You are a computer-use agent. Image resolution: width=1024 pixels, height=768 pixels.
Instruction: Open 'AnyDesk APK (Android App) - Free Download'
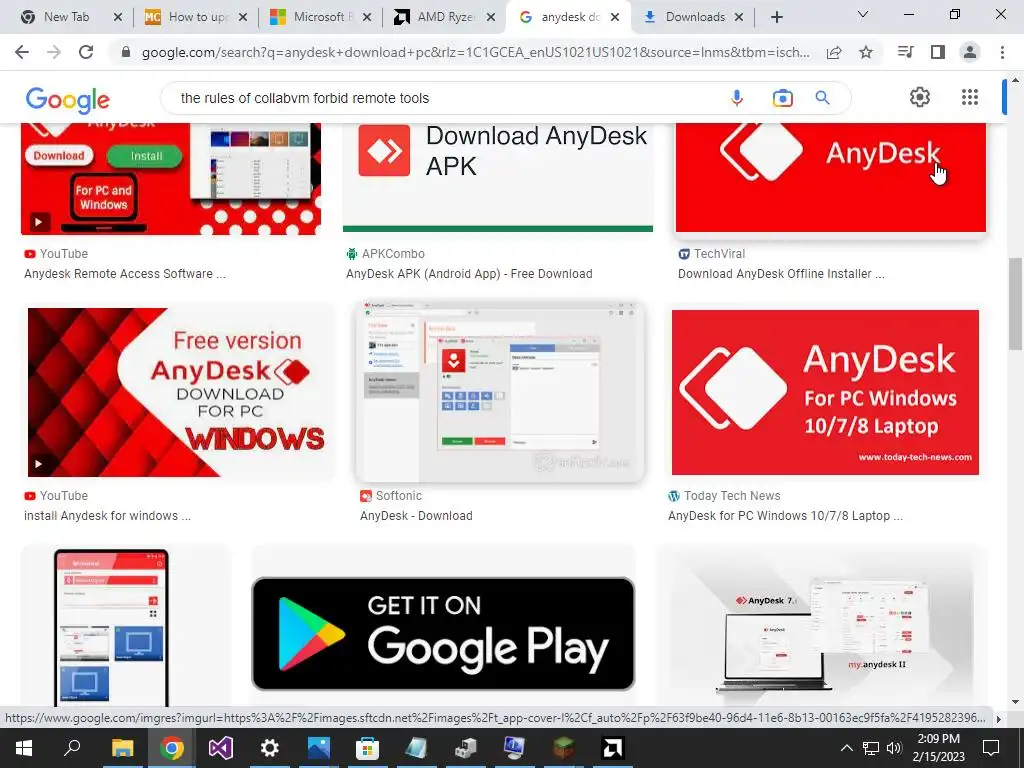(469, 274)
